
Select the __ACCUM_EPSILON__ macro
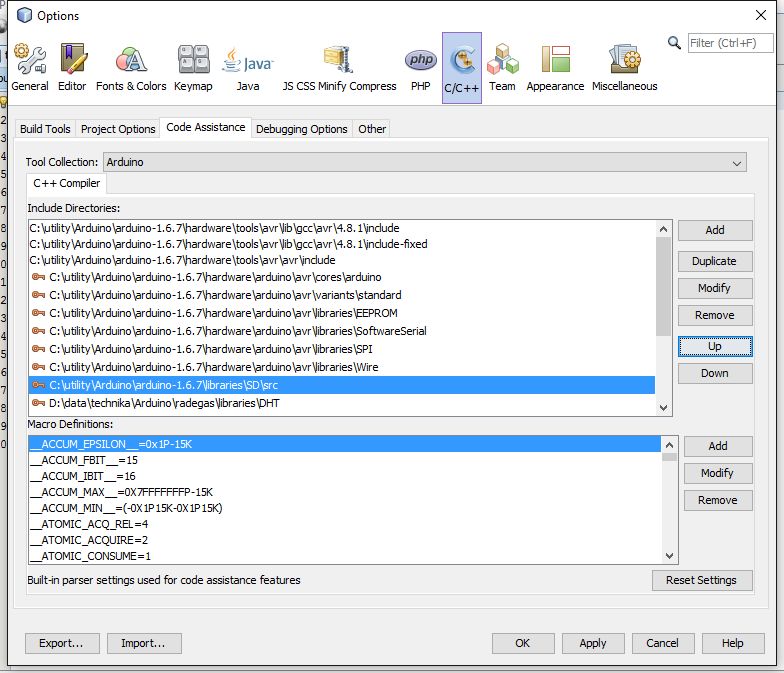(345, 444)
